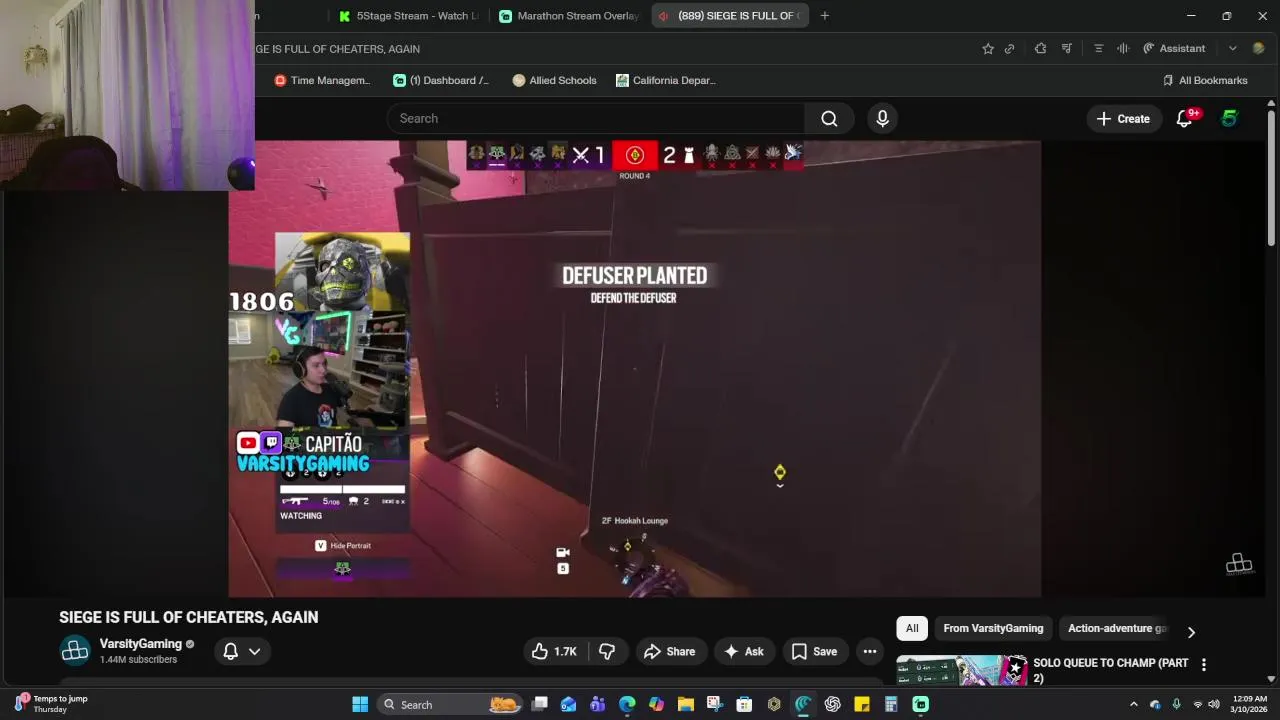Screen dimensions: 1280x720
Task: Open Microsoft Edge from the taskbar
Action: click(627, 704)
